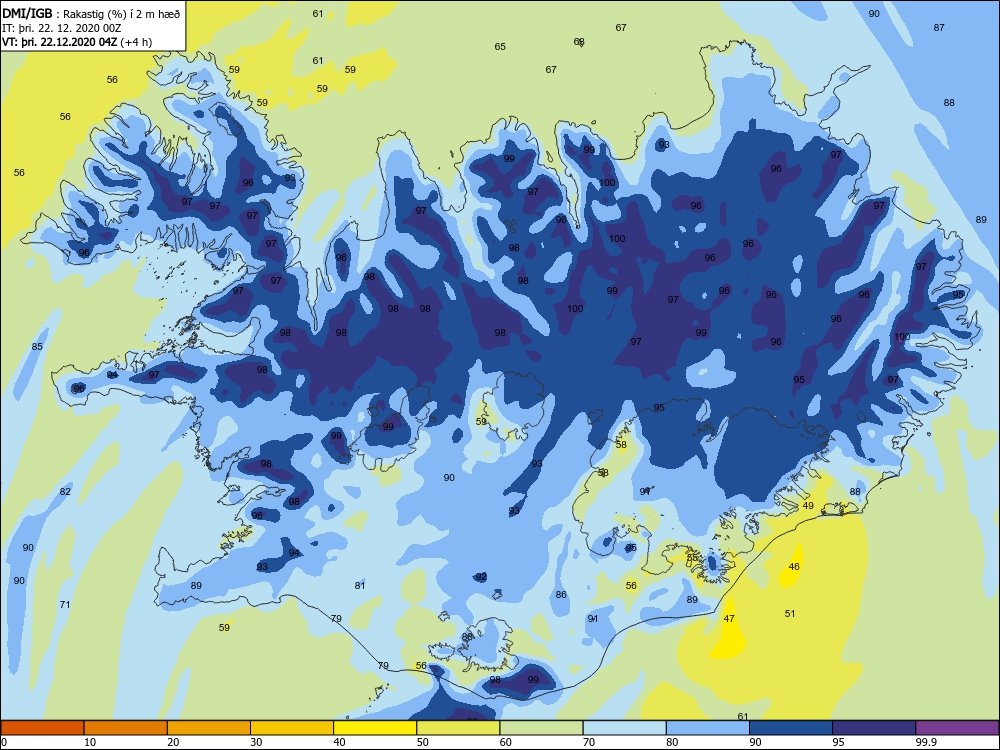Viewport: 1000px width, 750px height.
Task: Click the '20' tick label on the legend
Action: click(173, 742)
